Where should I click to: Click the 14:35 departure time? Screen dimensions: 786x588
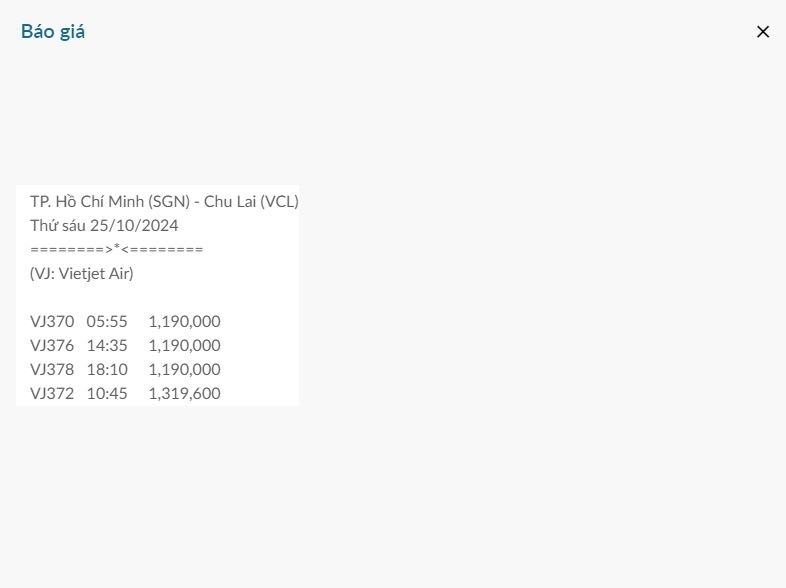[x=107, y=345]
